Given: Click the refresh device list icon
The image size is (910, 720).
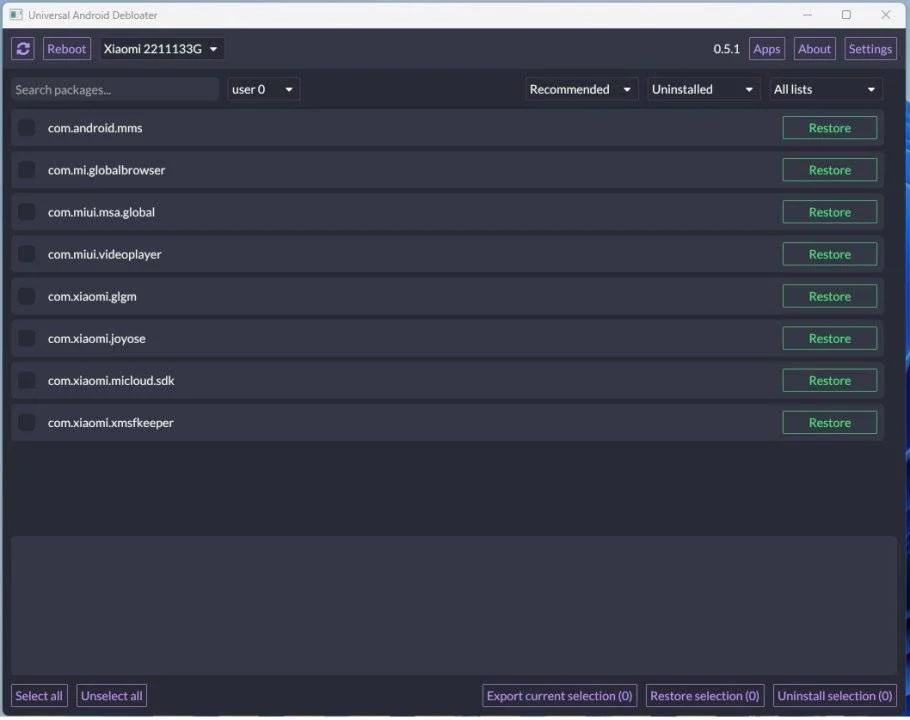Looking at the screenshot, I should tap(23, 49).
